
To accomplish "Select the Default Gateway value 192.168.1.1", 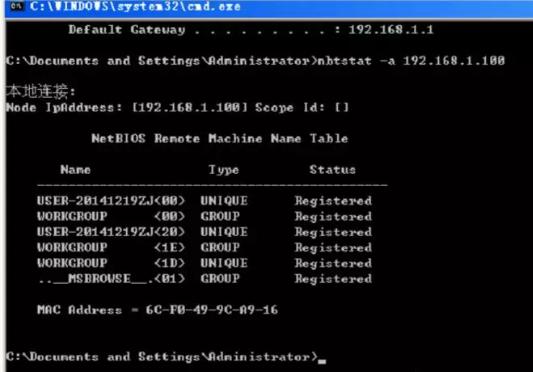I will click(x=391, y=30).
